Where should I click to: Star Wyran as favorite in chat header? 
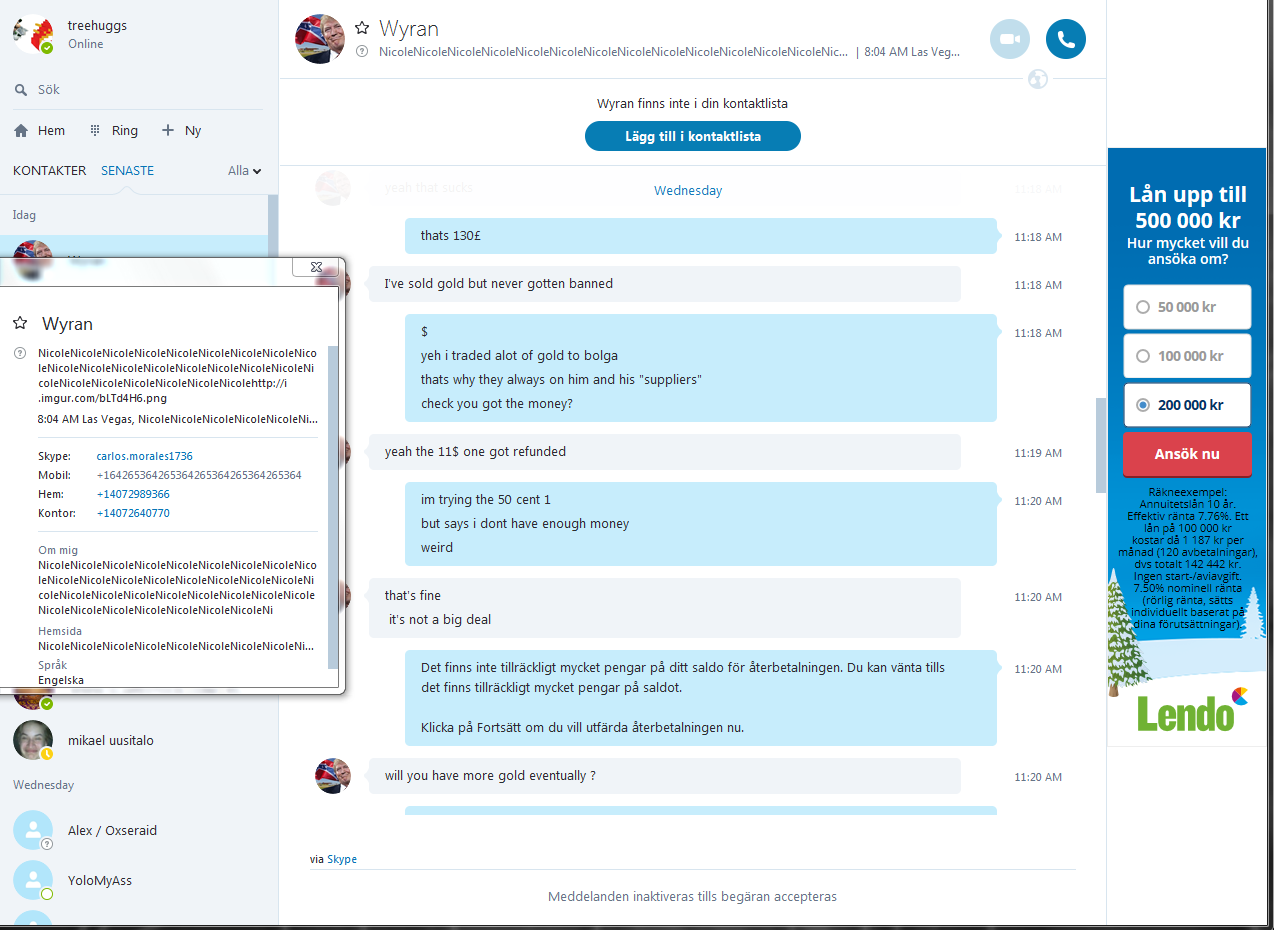362,28
